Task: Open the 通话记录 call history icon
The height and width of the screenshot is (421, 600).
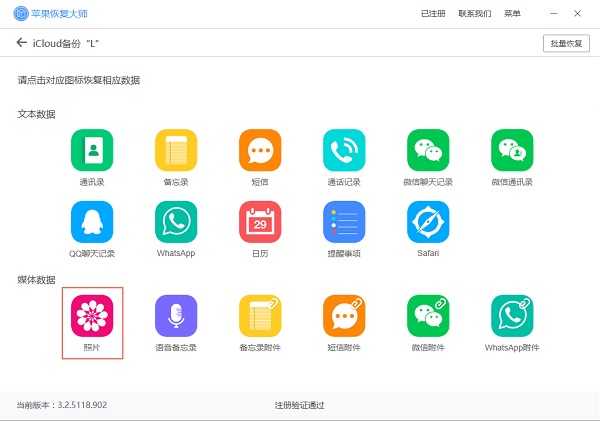Action: 344,150
